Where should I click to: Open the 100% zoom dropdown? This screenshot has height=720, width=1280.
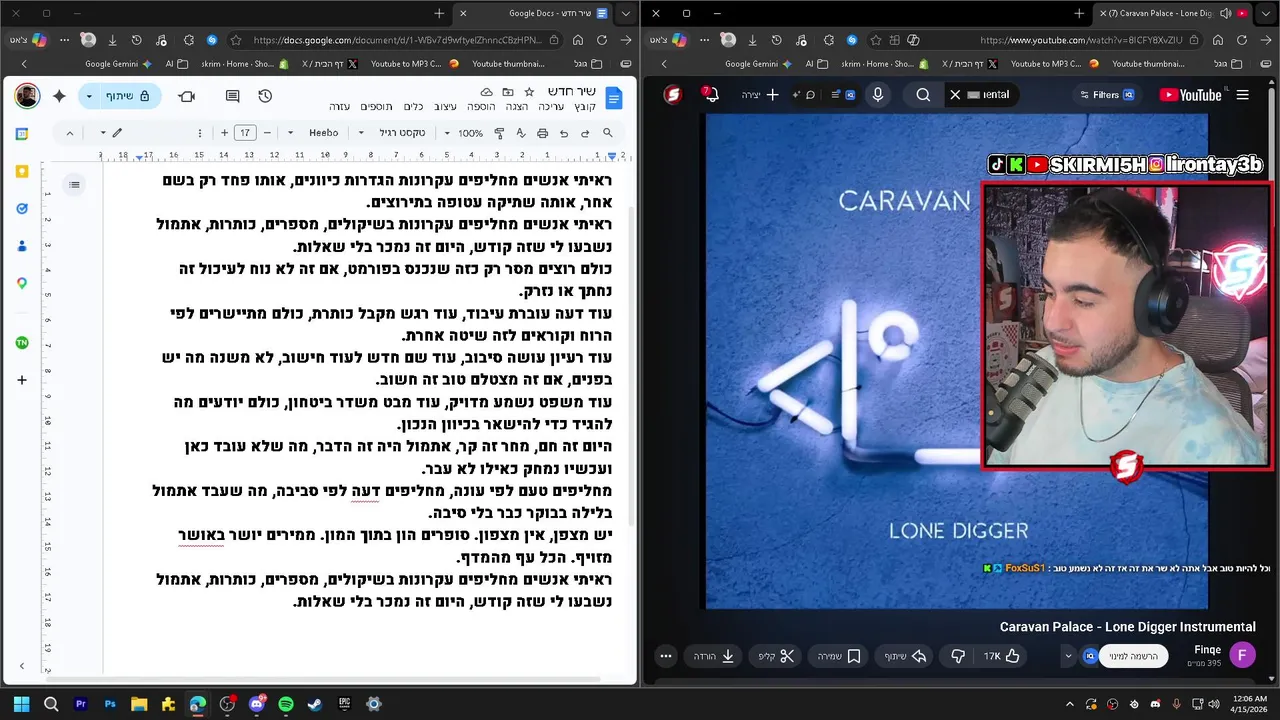(464, 133)
